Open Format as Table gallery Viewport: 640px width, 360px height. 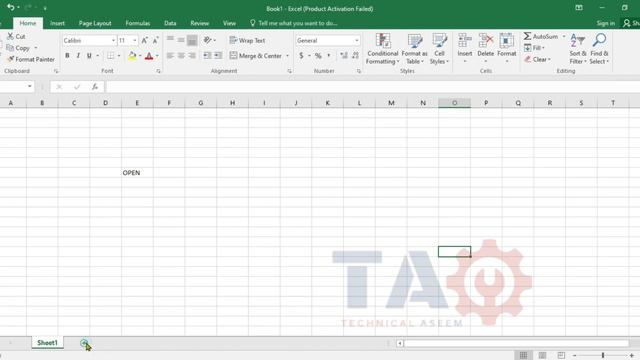tap(414, 49)
